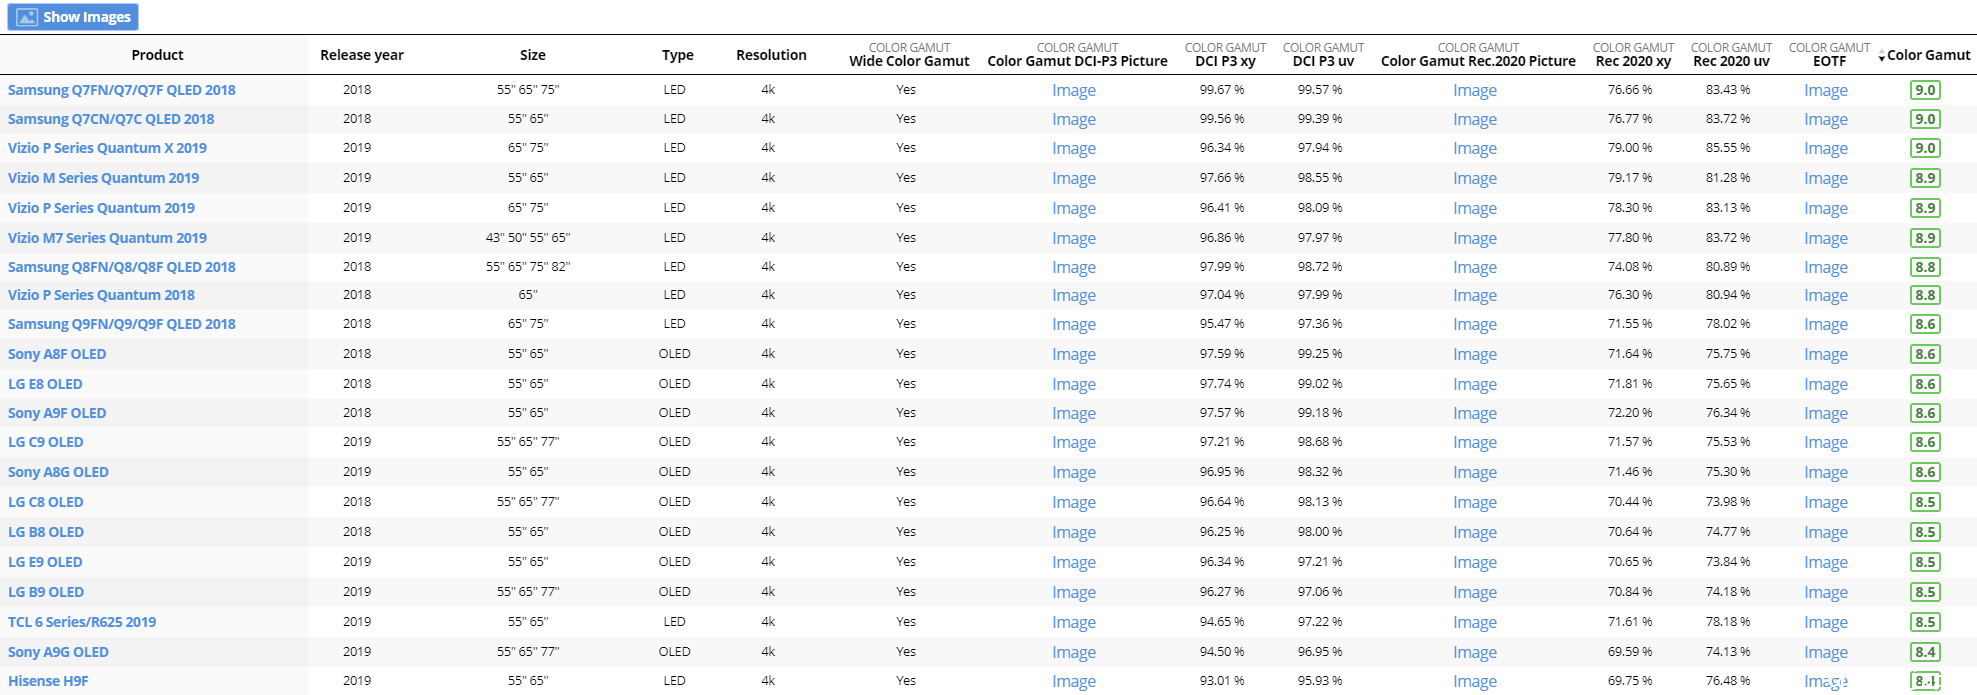Click the Size column header
The image size is (1977, 695).
533,55
